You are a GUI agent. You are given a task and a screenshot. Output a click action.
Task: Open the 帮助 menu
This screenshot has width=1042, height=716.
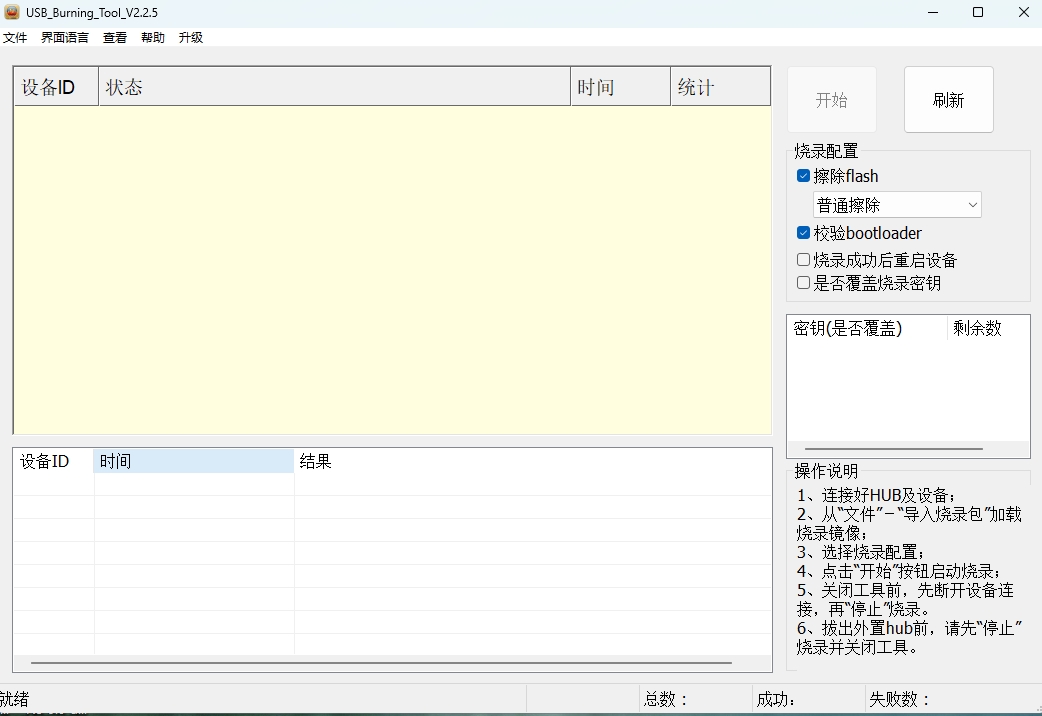pos(153,38)
